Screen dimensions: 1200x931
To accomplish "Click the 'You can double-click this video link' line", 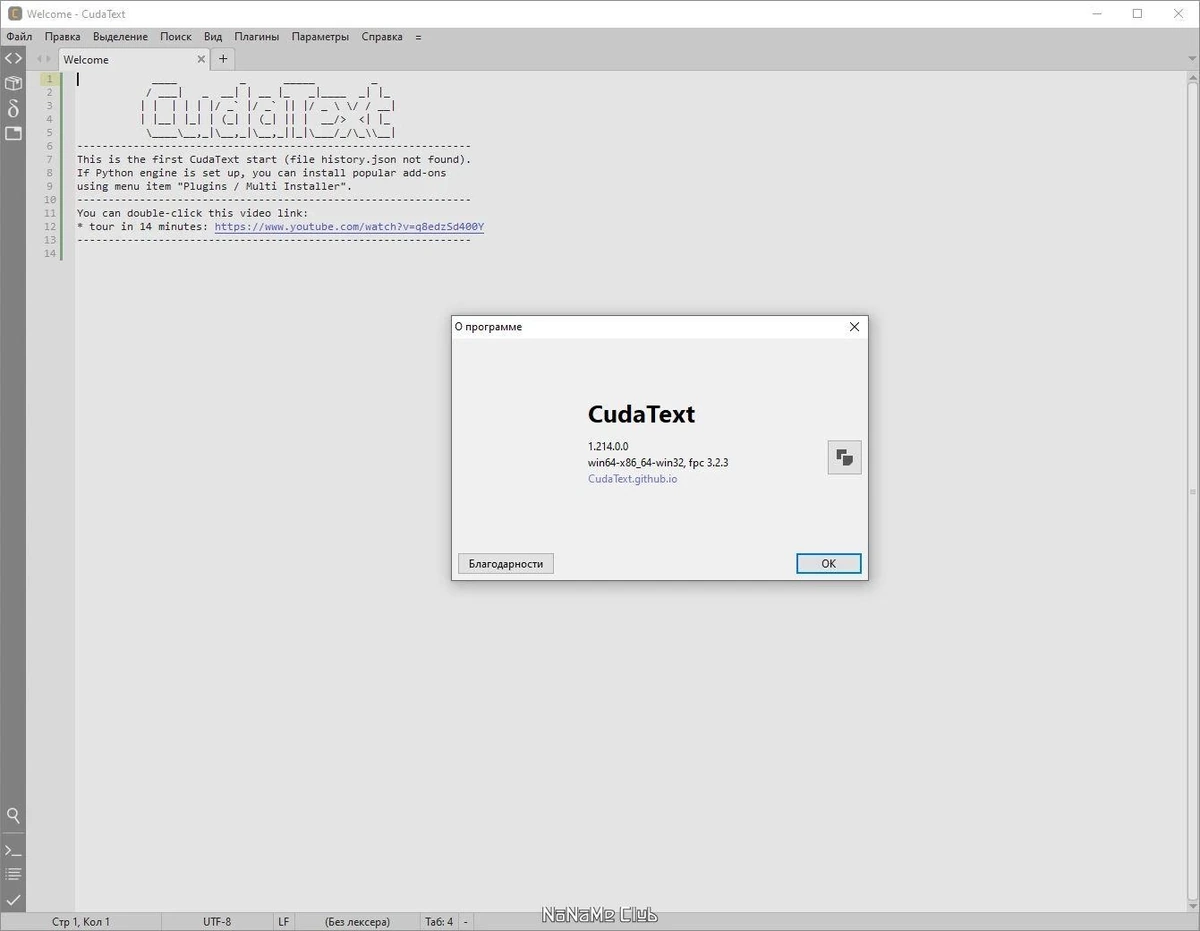I will (x=193, y=213).
